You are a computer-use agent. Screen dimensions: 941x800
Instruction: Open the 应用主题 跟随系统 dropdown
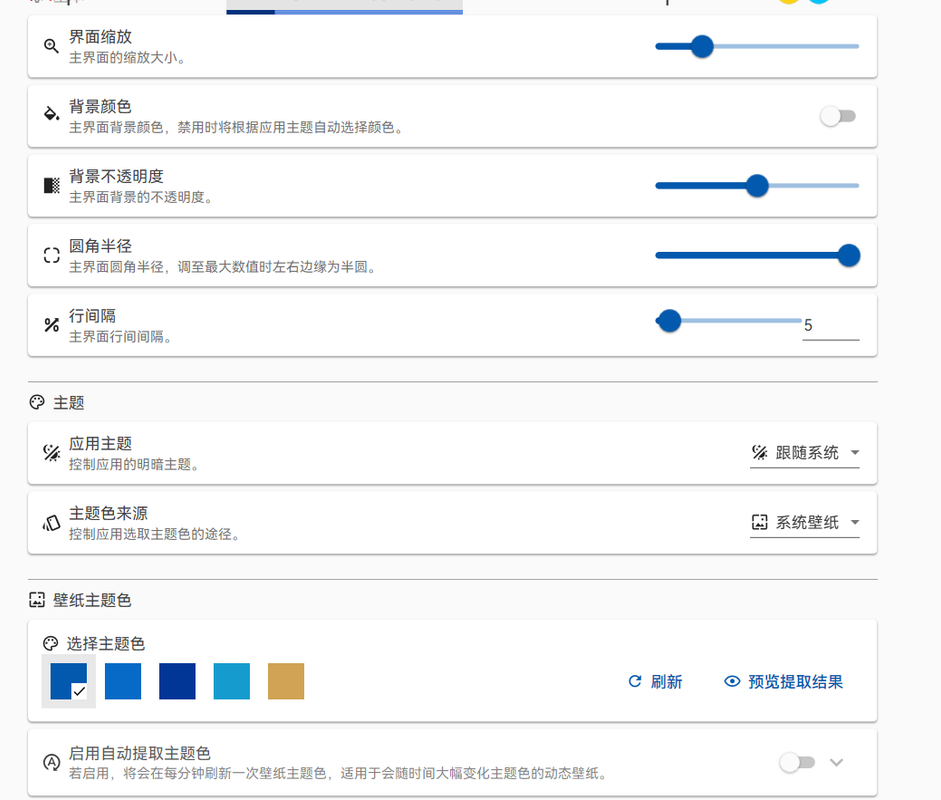click(x=804, y=453)
